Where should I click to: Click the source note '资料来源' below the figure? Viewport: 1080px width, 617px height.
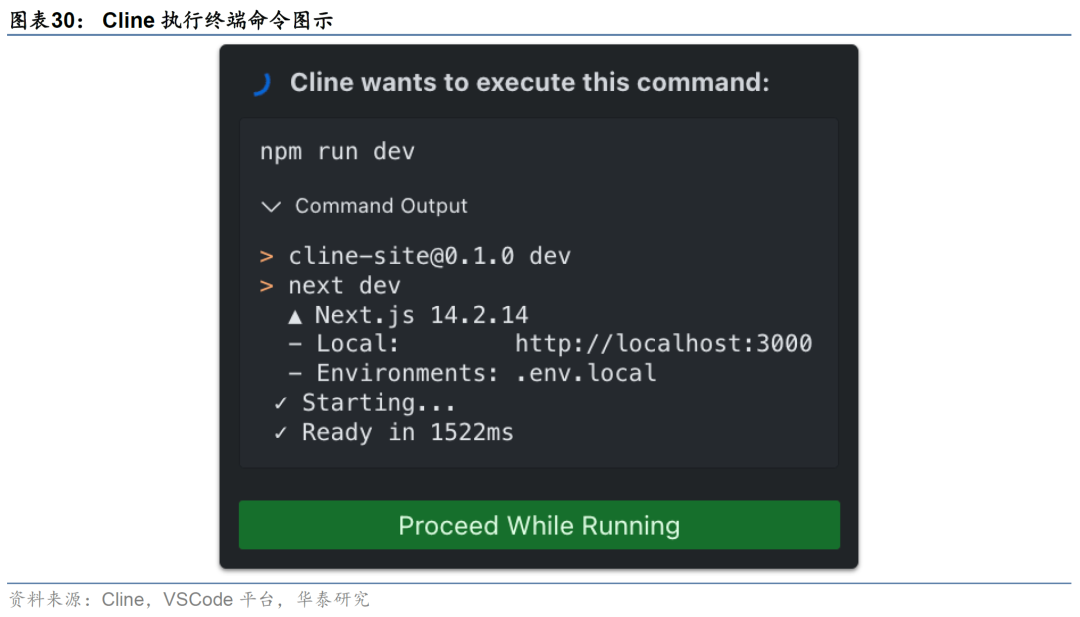click(x=190, y=599)
